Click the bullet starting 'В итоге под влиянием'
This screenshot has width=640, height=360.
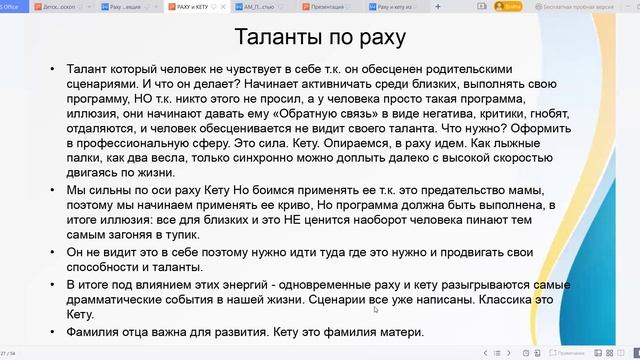tap(318, 300)
